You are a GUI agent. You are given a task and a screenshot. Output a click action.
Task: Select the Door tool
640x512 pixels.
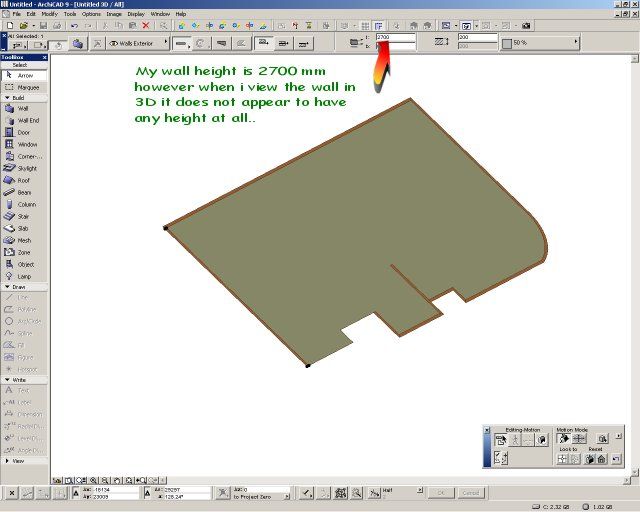point(24,132)
